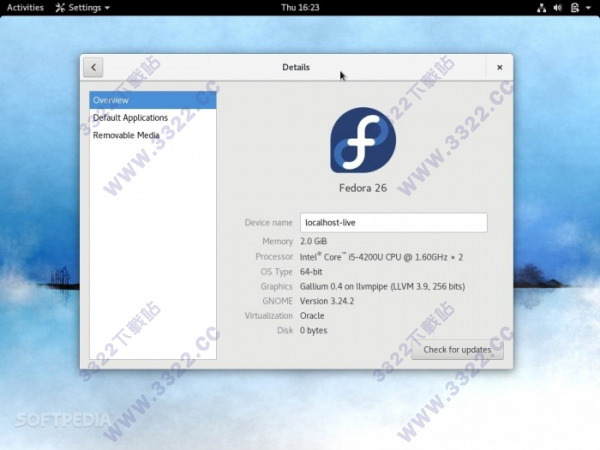The width and height of the screenshot is (600, 450).
Task: Click the Gallium 0.4 graphics value
Action: tap(382, 287)
